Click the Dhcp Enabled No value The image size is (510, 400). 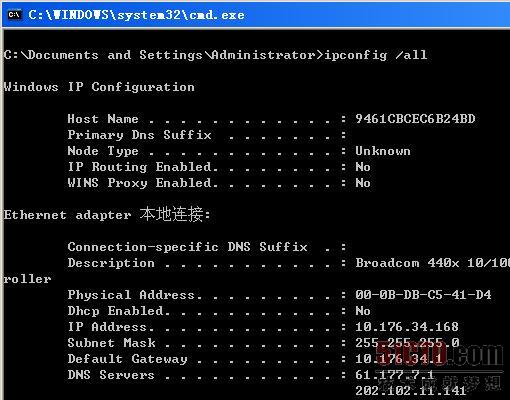point(363,311)
